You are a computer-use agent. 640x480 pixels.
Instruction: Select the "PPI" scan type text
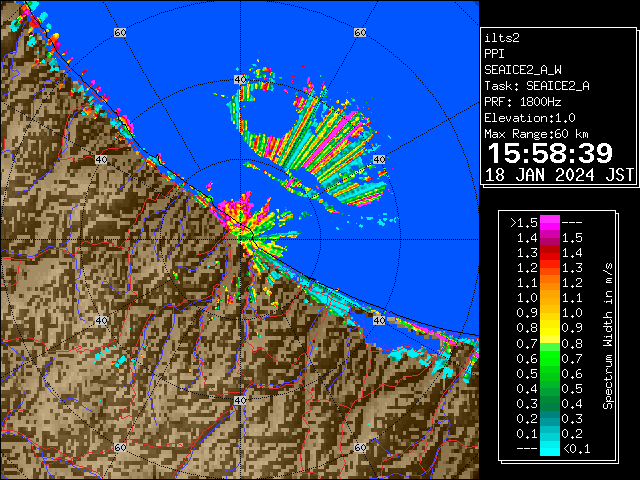click(x=494, y=54)
